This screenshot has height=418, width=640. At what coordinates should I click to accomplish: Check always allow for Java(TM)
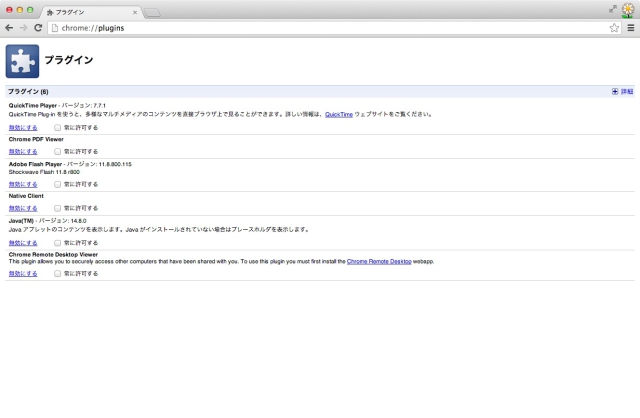tap(58, 243)
